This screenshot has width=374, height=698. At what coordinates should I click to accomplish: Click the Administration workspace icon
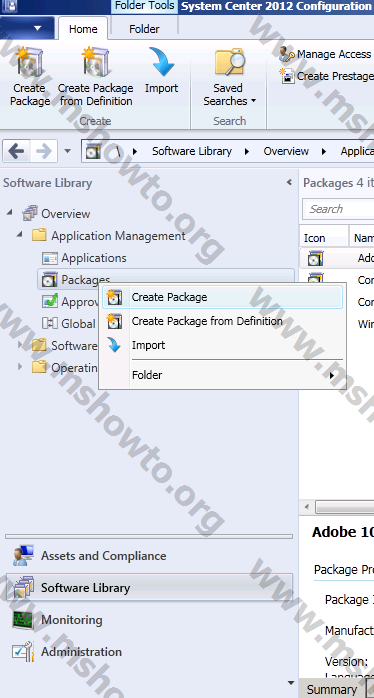click(x=23, y=651)
